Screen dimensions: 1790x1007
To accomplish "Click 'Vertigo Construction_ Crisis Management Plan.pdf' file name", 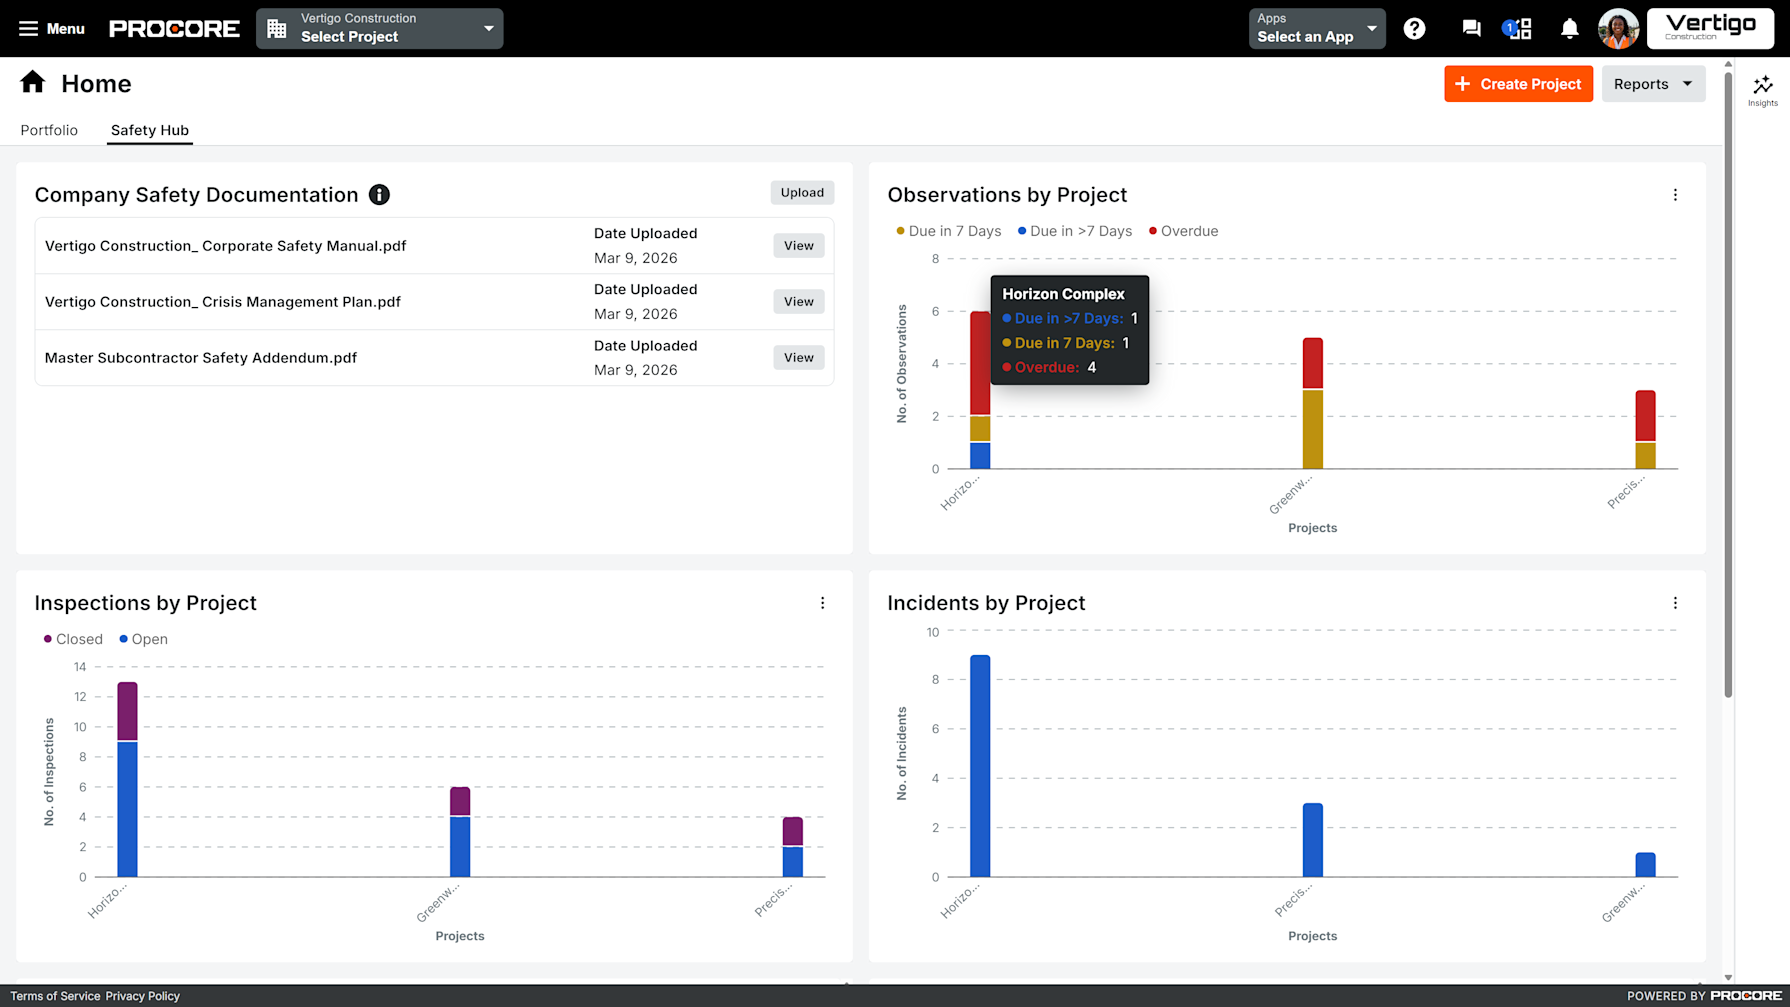I will coord(223,302).
